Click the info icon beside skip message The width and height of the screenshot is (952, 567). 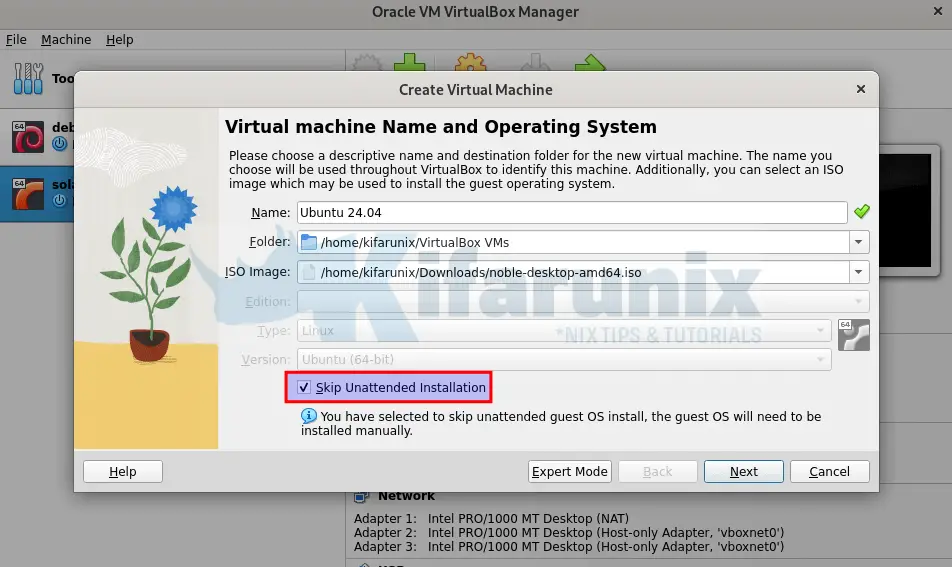[308, 416]
